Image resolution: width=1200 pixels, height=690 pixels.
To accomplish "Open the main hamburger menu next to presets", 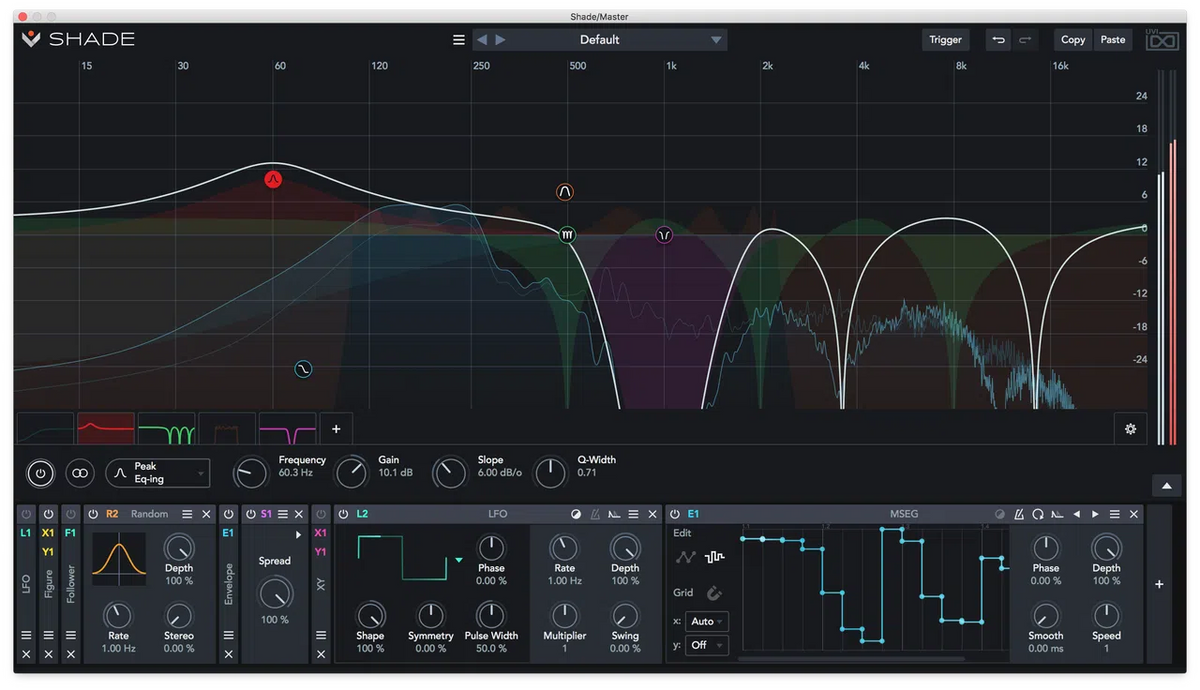I will (x=459, y=40).
